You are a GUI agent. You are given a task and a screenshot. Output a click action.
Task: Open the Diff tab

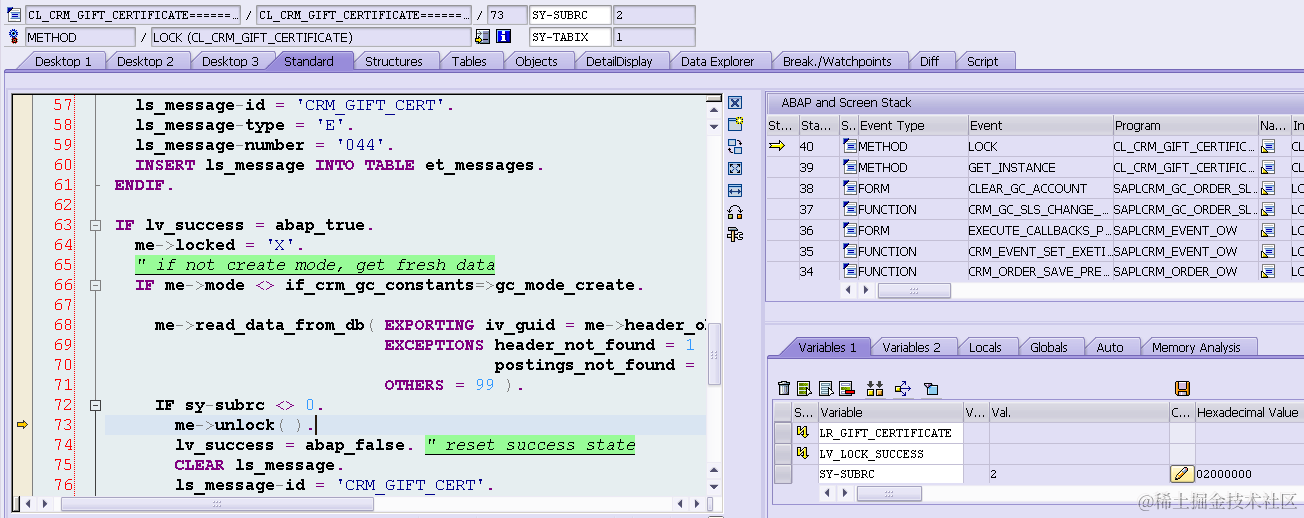pyautogui.click(x=930, y=61)
